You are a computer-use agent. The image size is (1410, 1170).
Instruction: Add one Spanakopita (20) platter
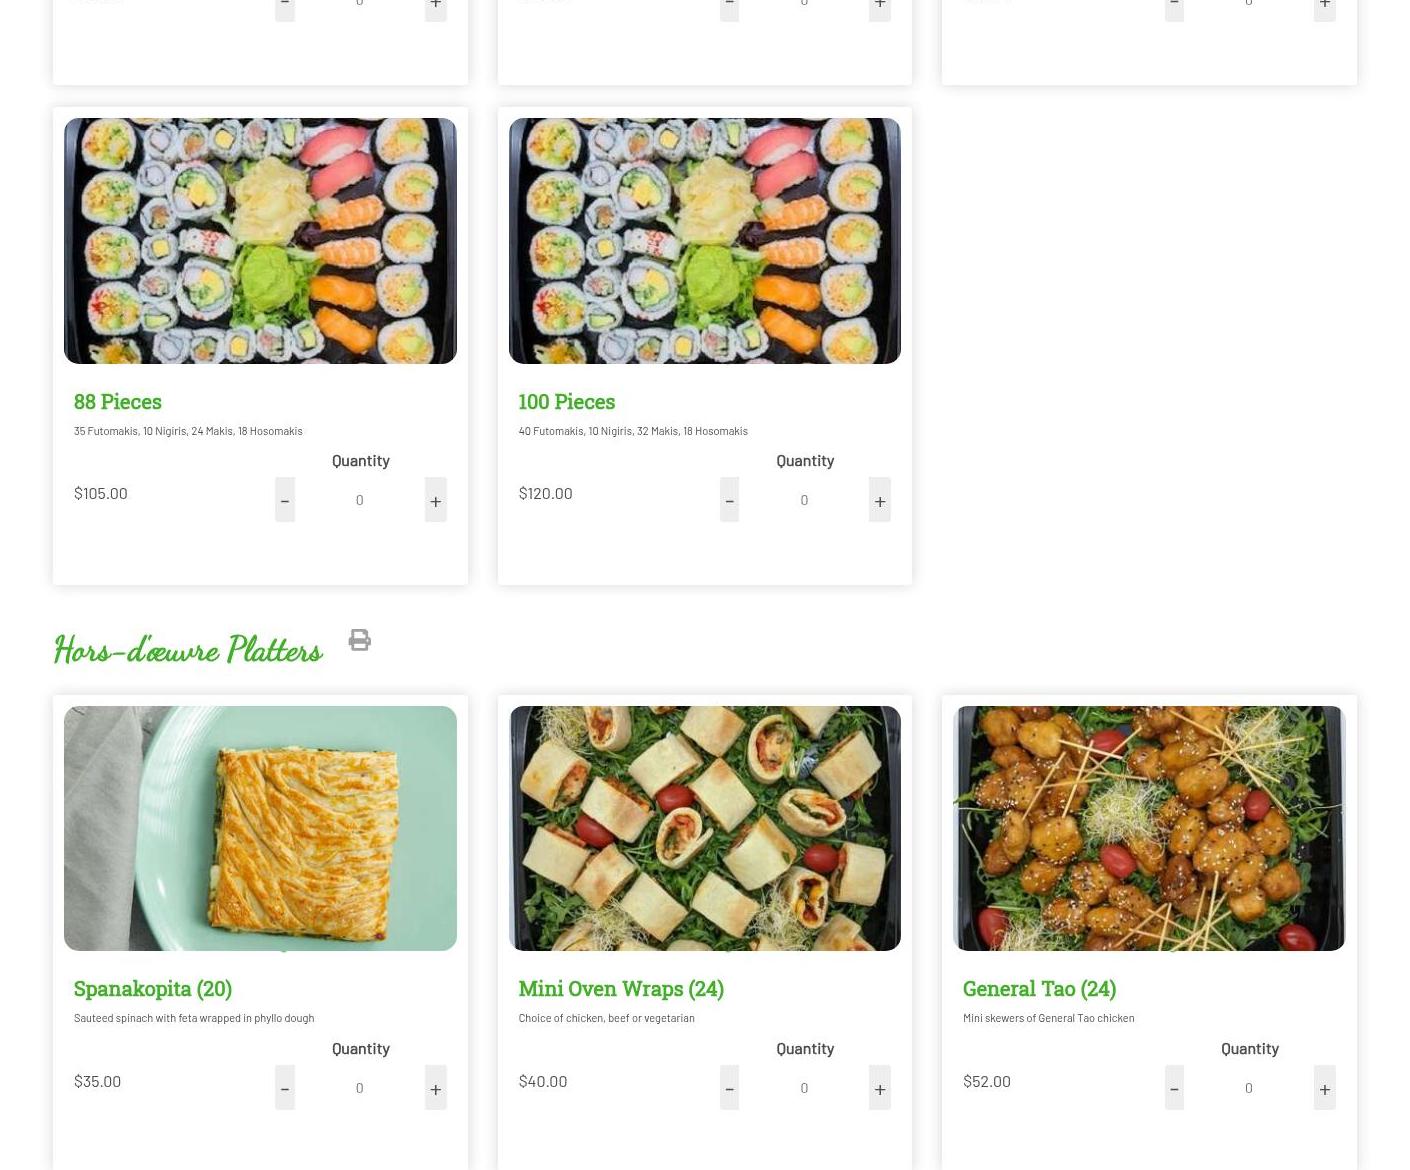click(435, 1087)
